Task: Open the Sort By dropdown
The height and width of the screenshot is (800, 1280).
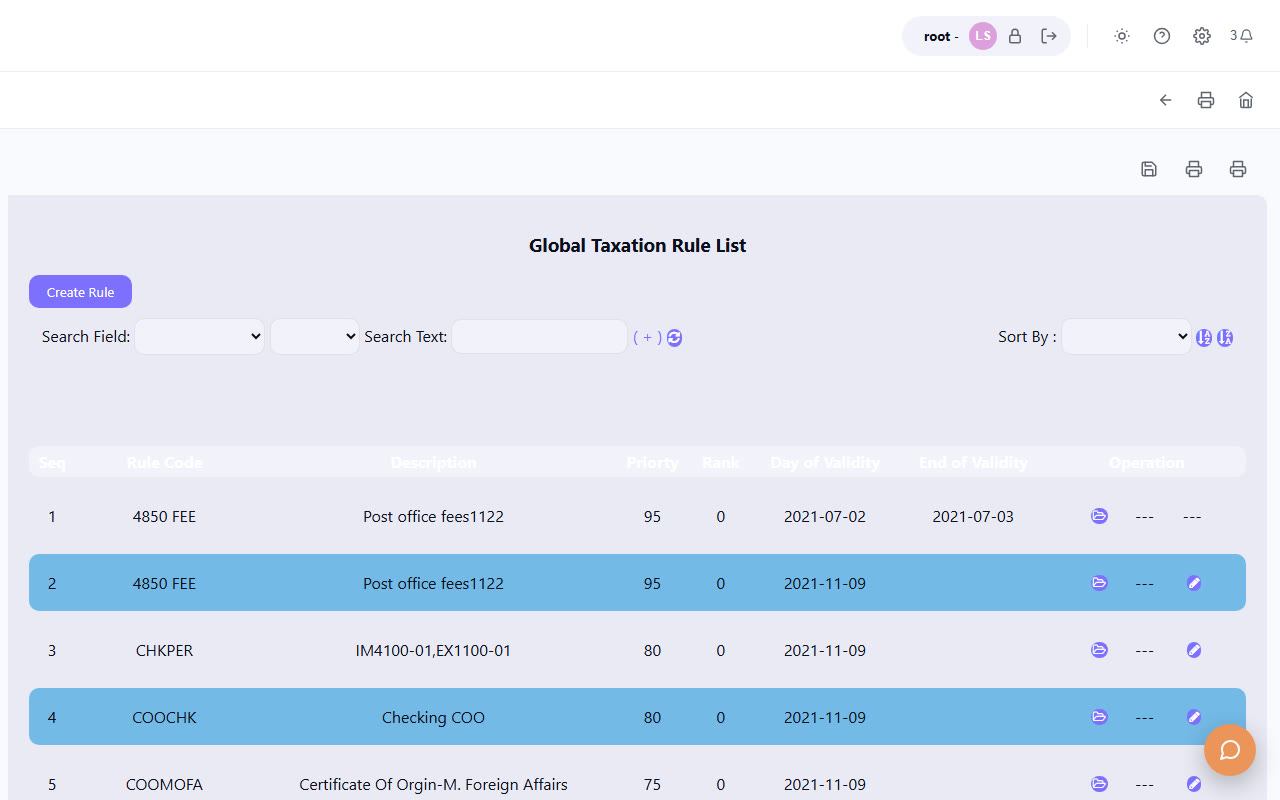Action: [1126, 337]
